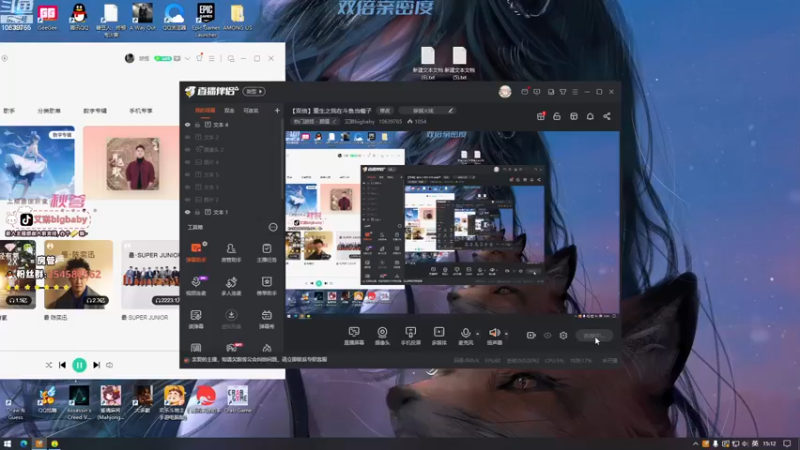This screenshot has height=450, width=800.
Task: Click the share icon in stream header
Action: tap(607, 116)
